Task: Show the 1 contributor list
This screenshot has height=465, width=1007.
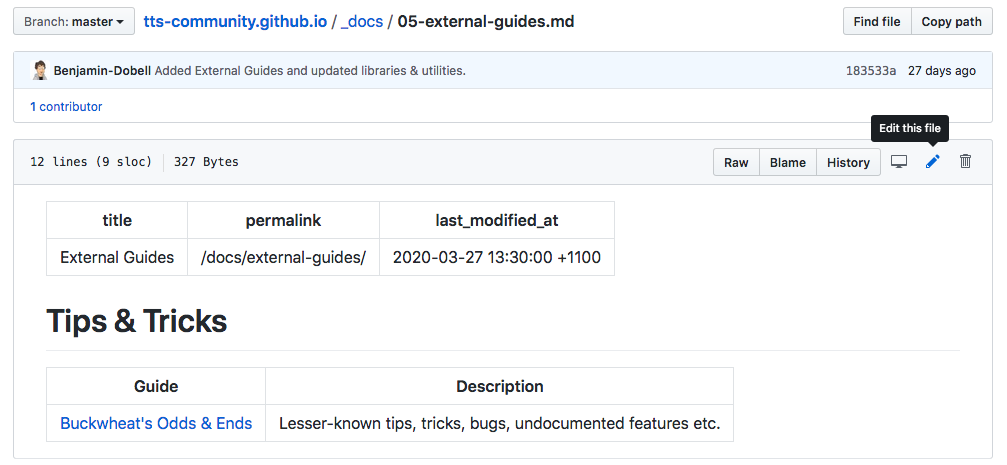Action: tap(66, 106)
